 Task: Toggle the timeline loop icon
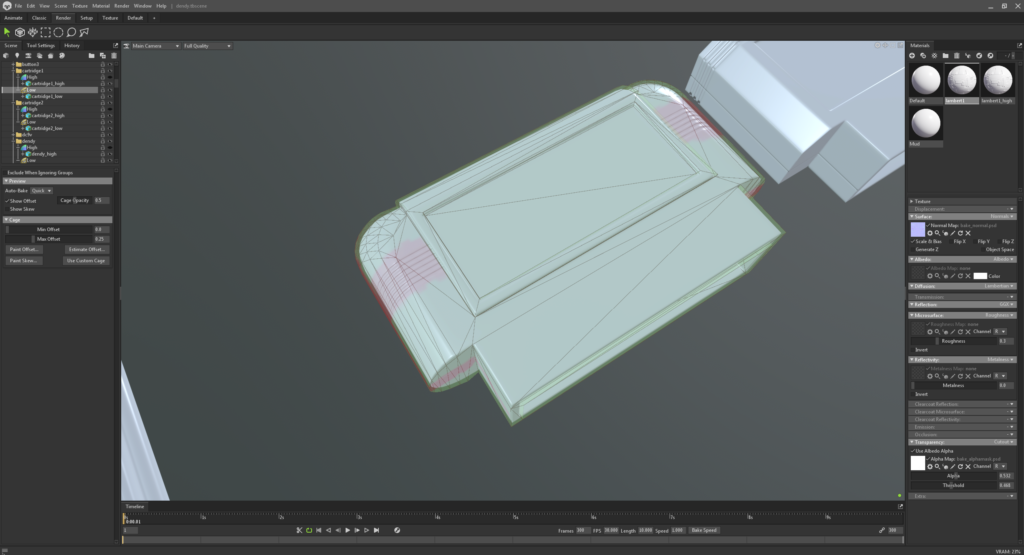click(309, 530)
